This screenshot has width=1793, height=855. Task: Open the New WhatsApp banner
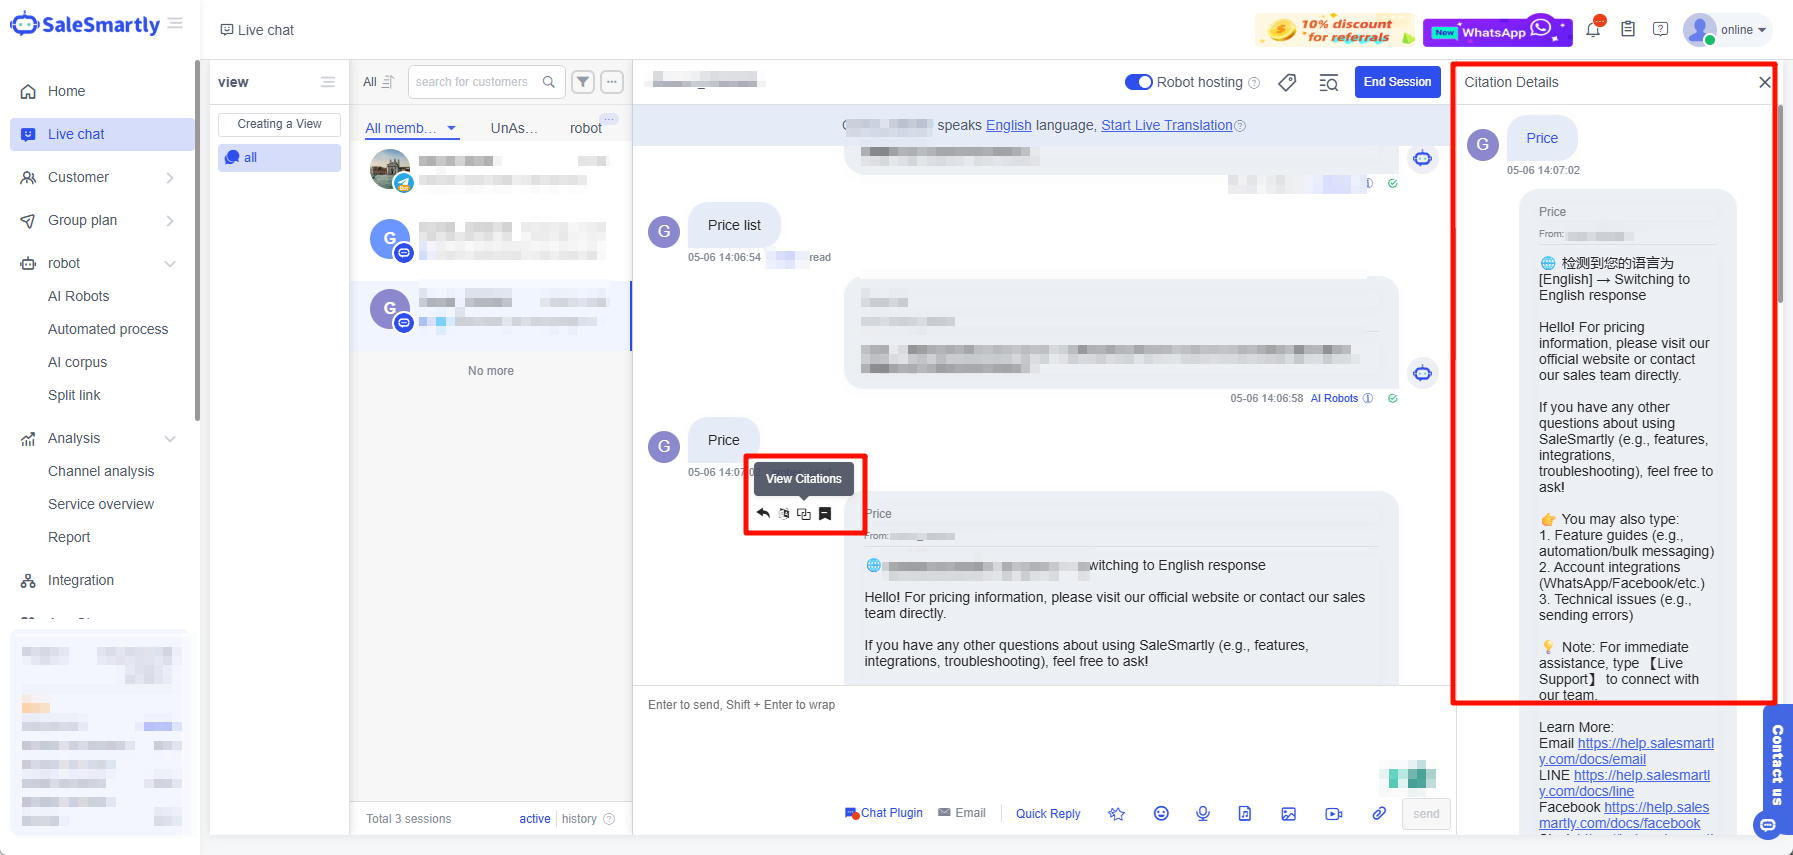(1497, 30)
